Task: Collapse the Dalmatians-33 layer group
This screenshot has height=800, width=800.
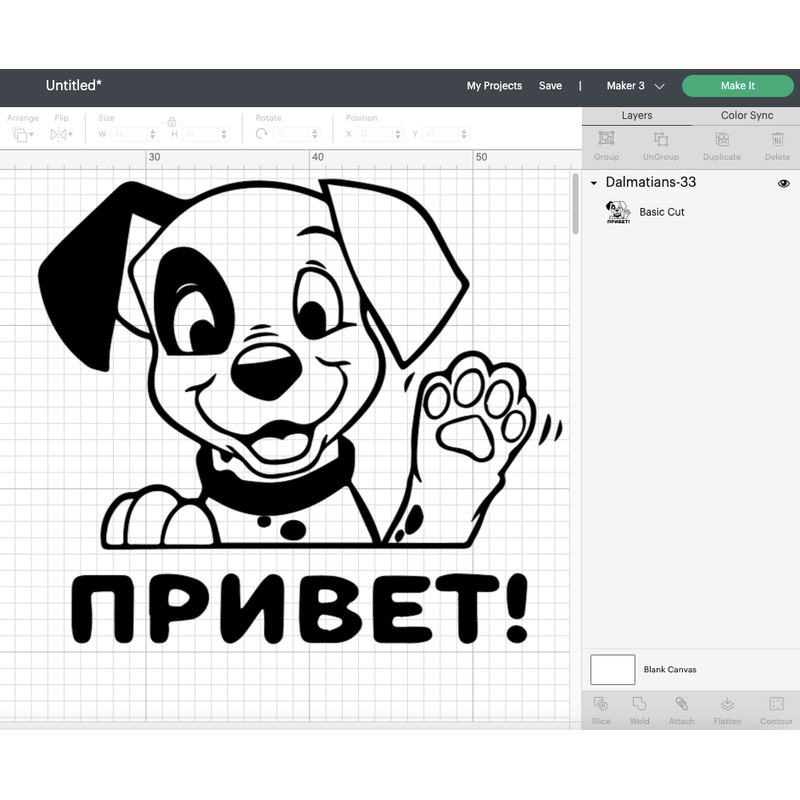Action: [593, 183]
